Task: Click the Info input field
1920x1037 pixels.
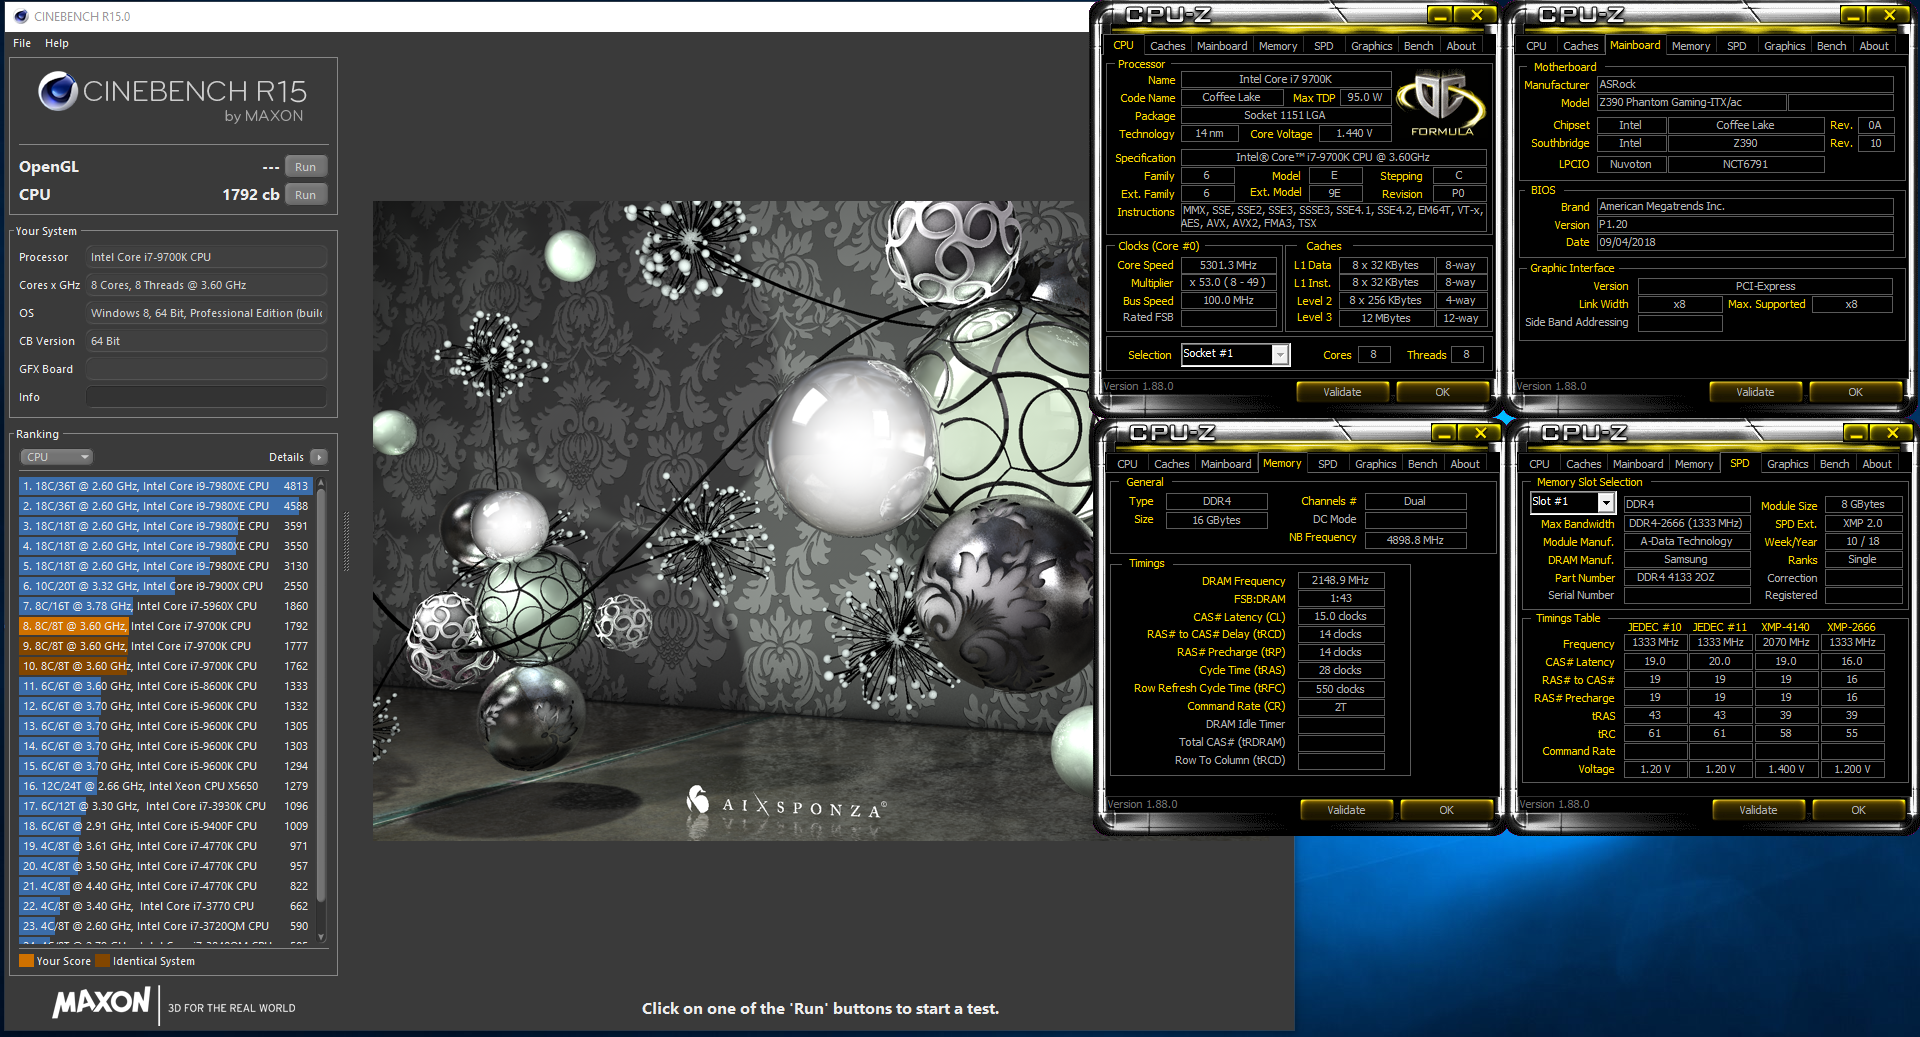Action: pyautogui.click(x=206, y=397)
